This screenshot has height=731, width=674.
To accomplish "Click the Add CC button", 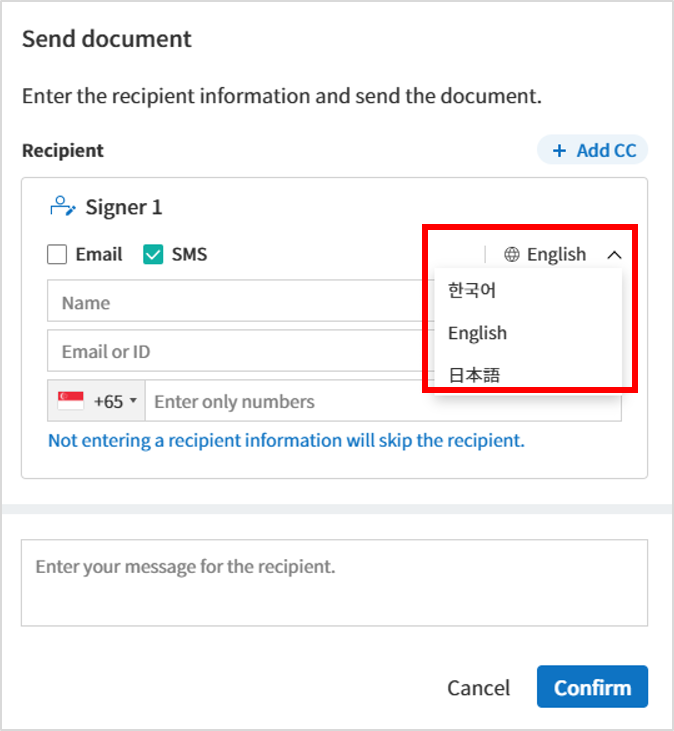I will [x=592, y=150].
